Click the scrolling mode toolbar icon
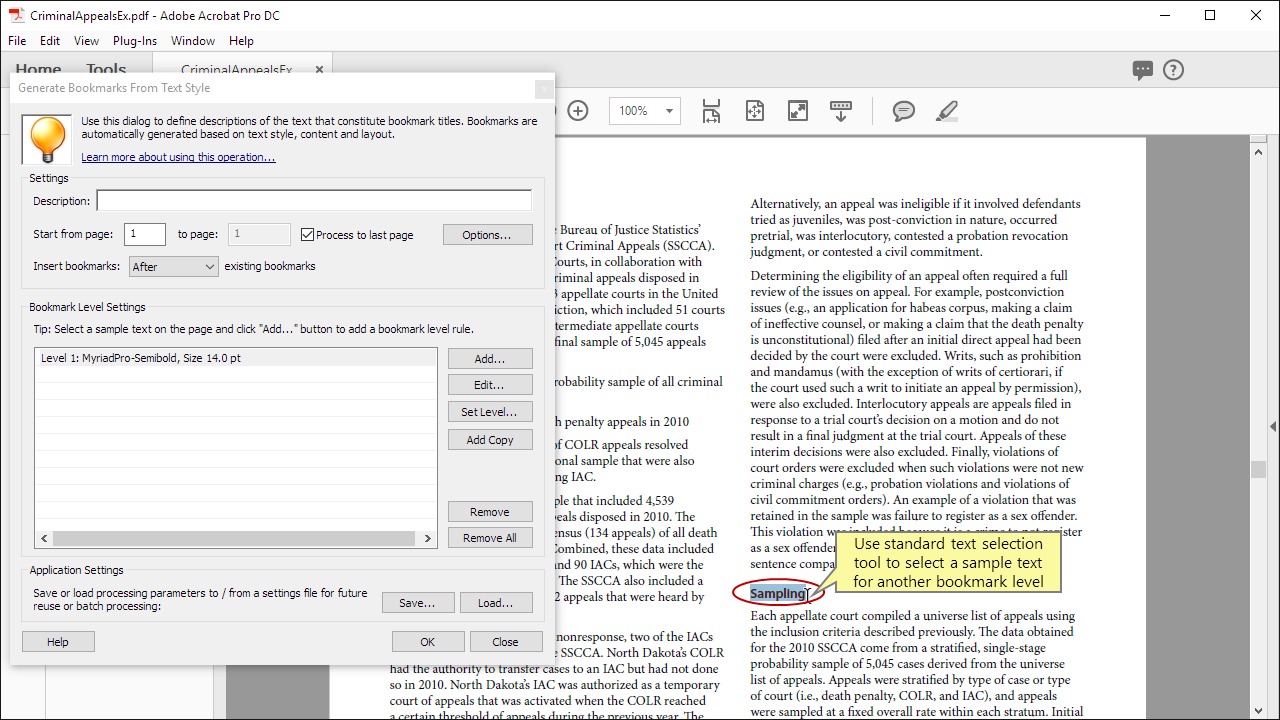The image size is (1280, 720). 840,111
